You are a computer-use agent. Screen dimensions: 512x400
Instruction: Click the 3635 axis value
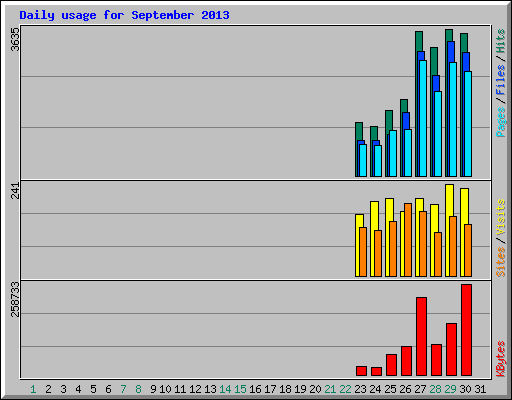click(x=15, y=39)
